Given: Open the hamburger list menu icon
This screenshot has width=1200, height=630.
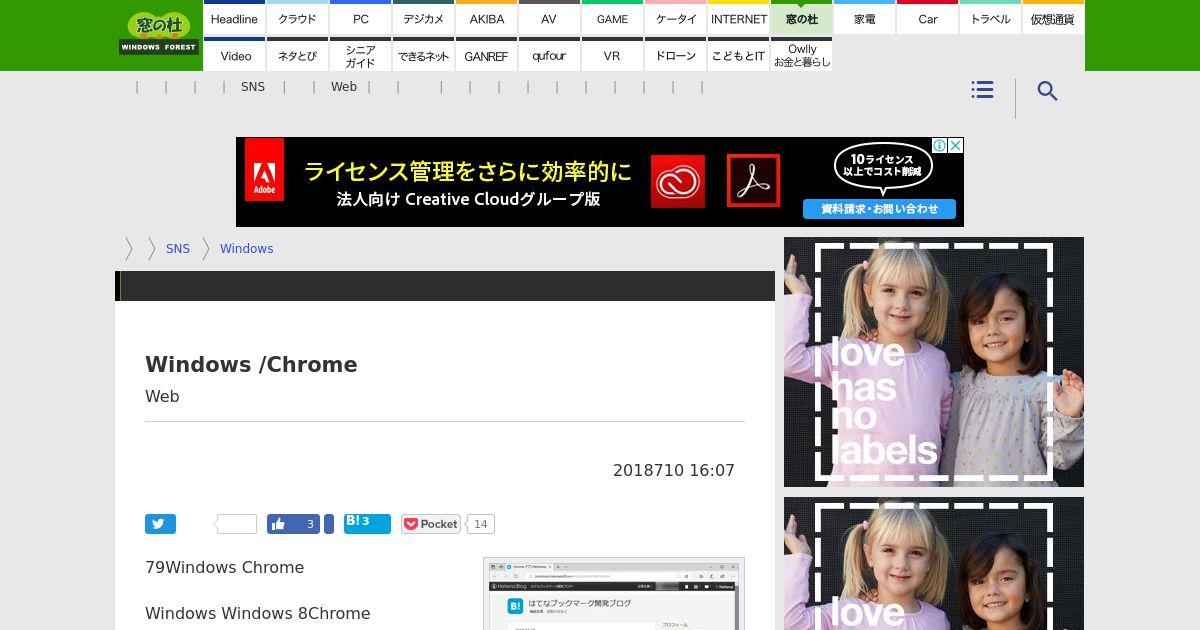Looking at the screenshot, I should click(x=982, y=90).
